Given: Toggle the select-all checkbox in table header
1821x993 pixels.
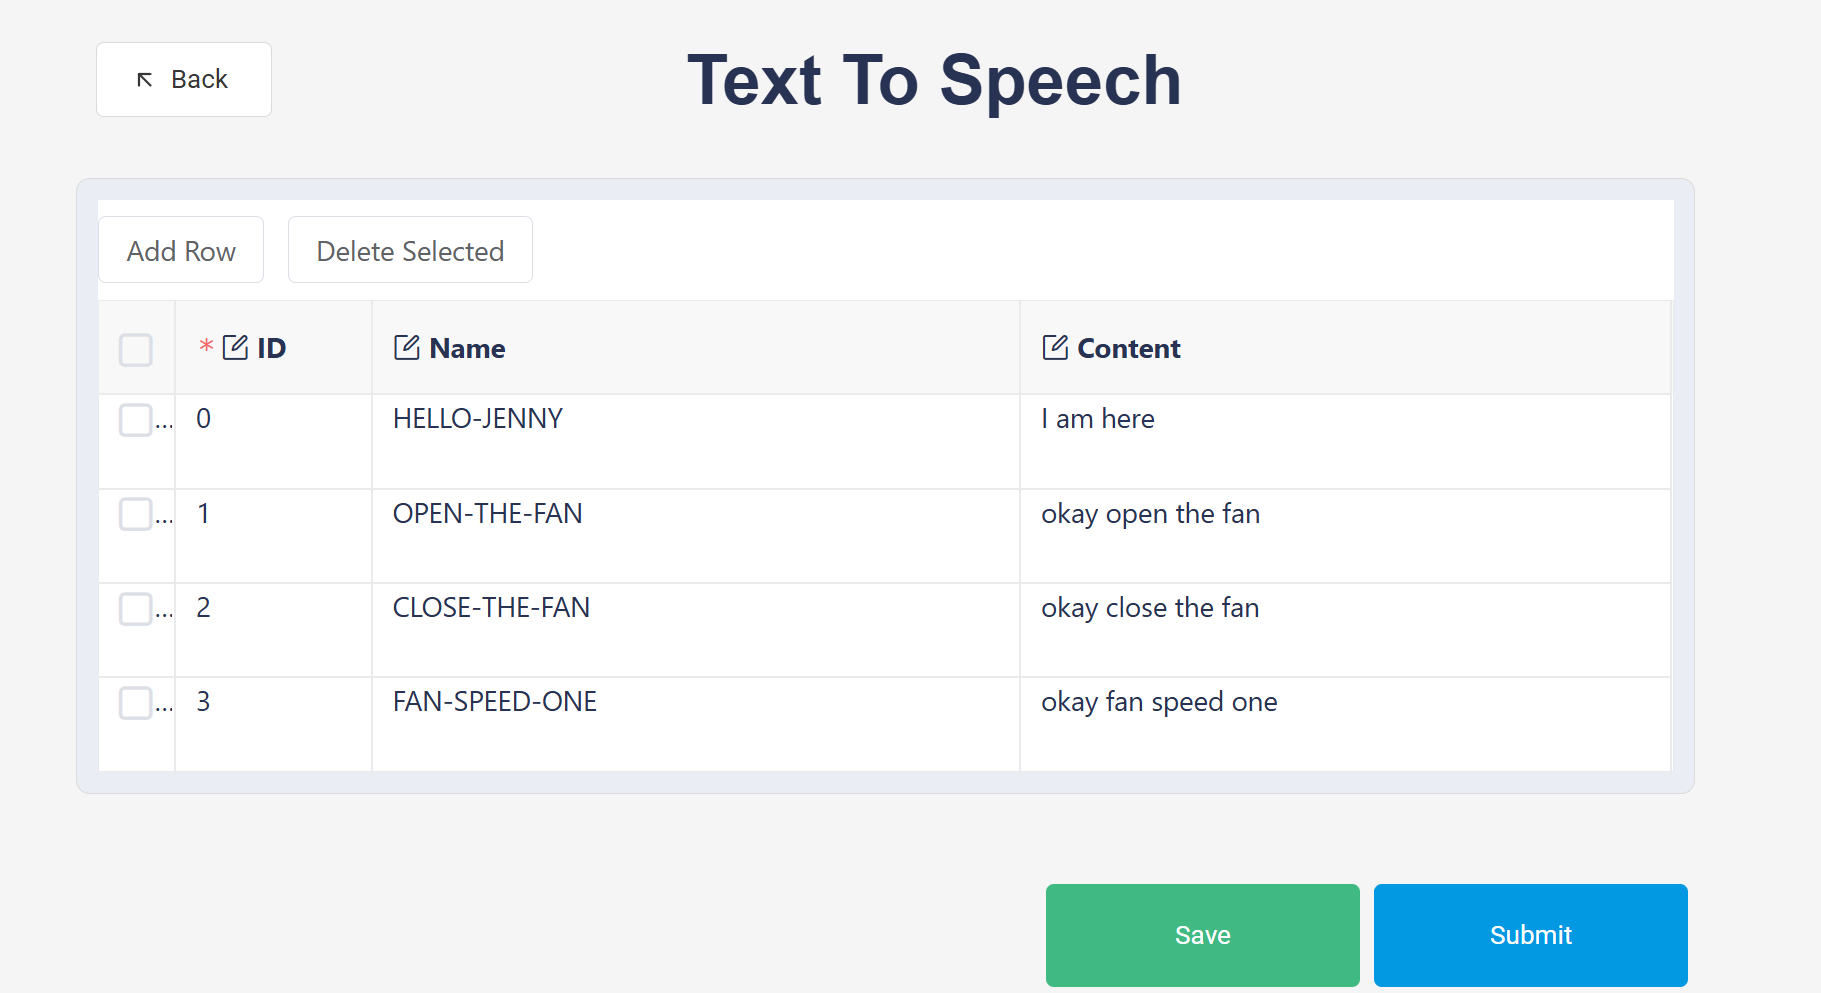Looking at the screenshot, I should (x=136, y=350).
